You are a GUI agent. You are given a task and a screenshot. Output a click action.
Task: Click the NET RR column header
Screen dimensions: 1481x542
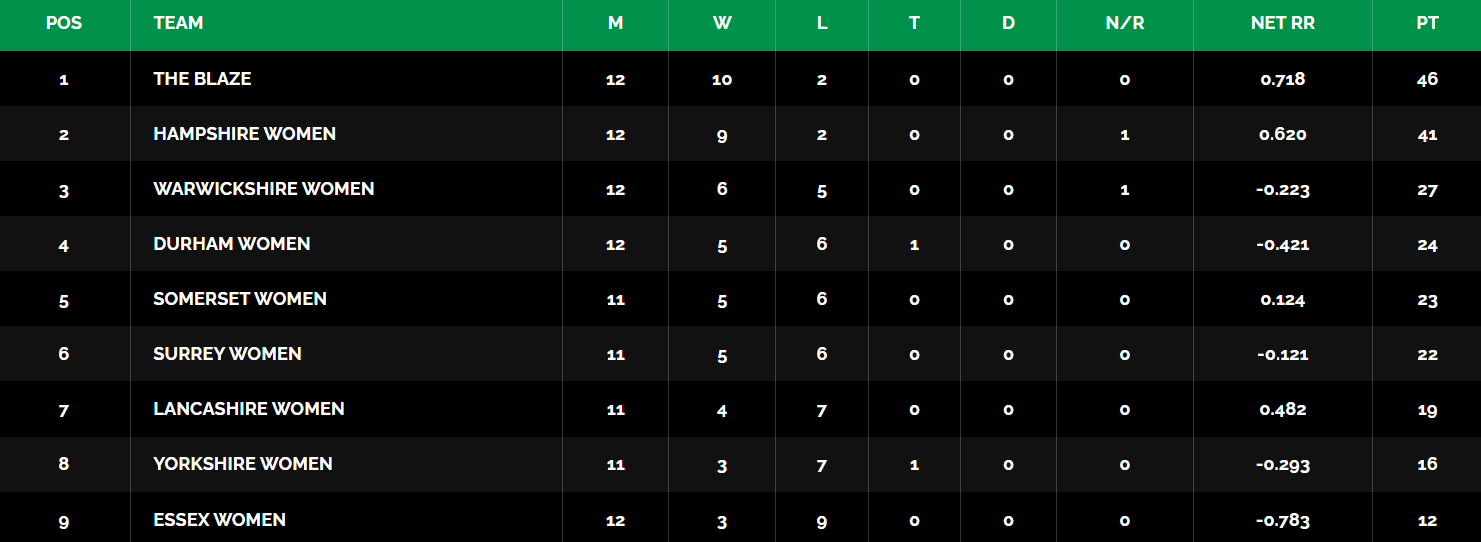(1283, 23)
